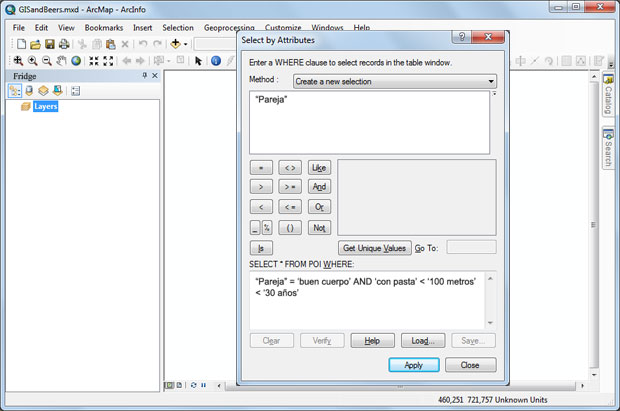
Task: Close the Fridge panel
Action: (x=155, y=75)
